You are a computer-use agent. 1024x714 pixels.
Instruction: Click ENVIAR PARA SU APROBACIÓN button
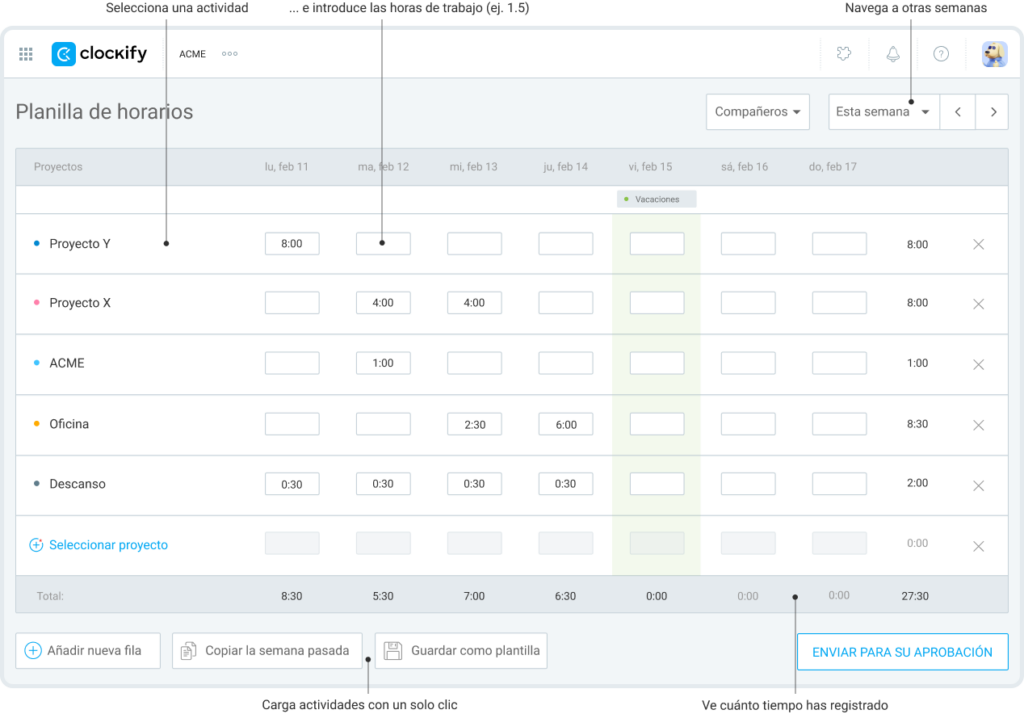[x=901, y=651]
